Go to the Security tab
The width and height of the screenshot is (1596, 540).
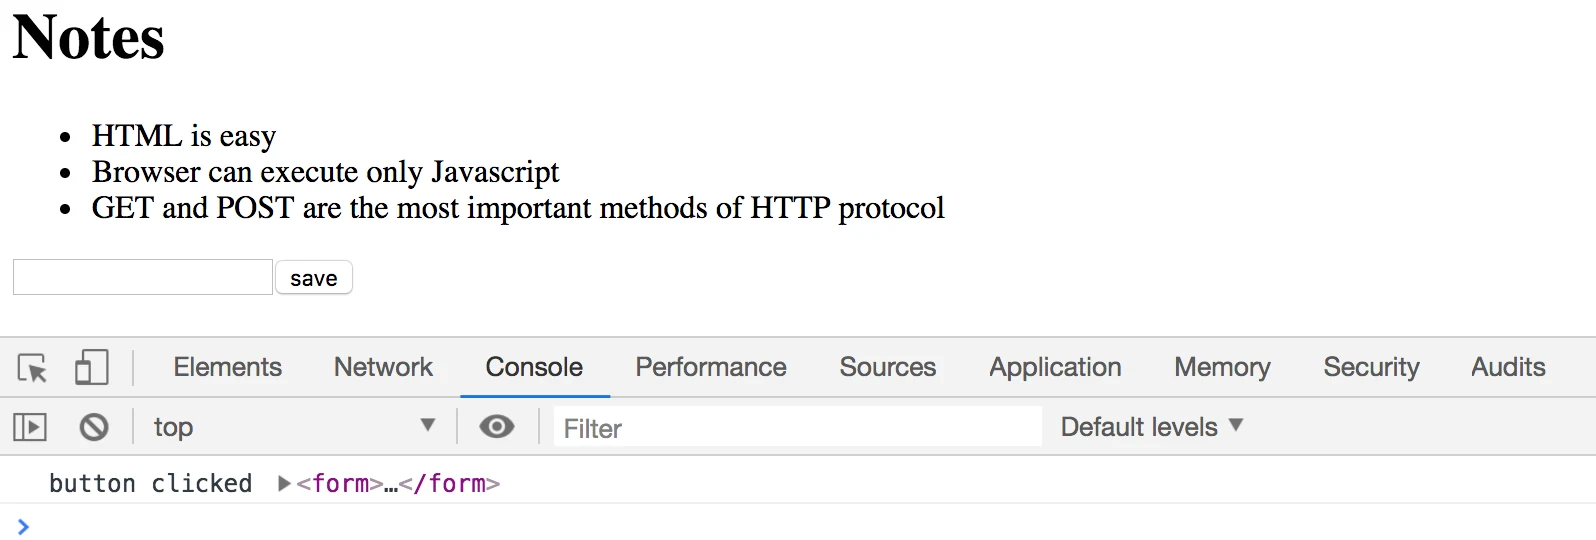pyautogui.click(x=1371, y=367)
